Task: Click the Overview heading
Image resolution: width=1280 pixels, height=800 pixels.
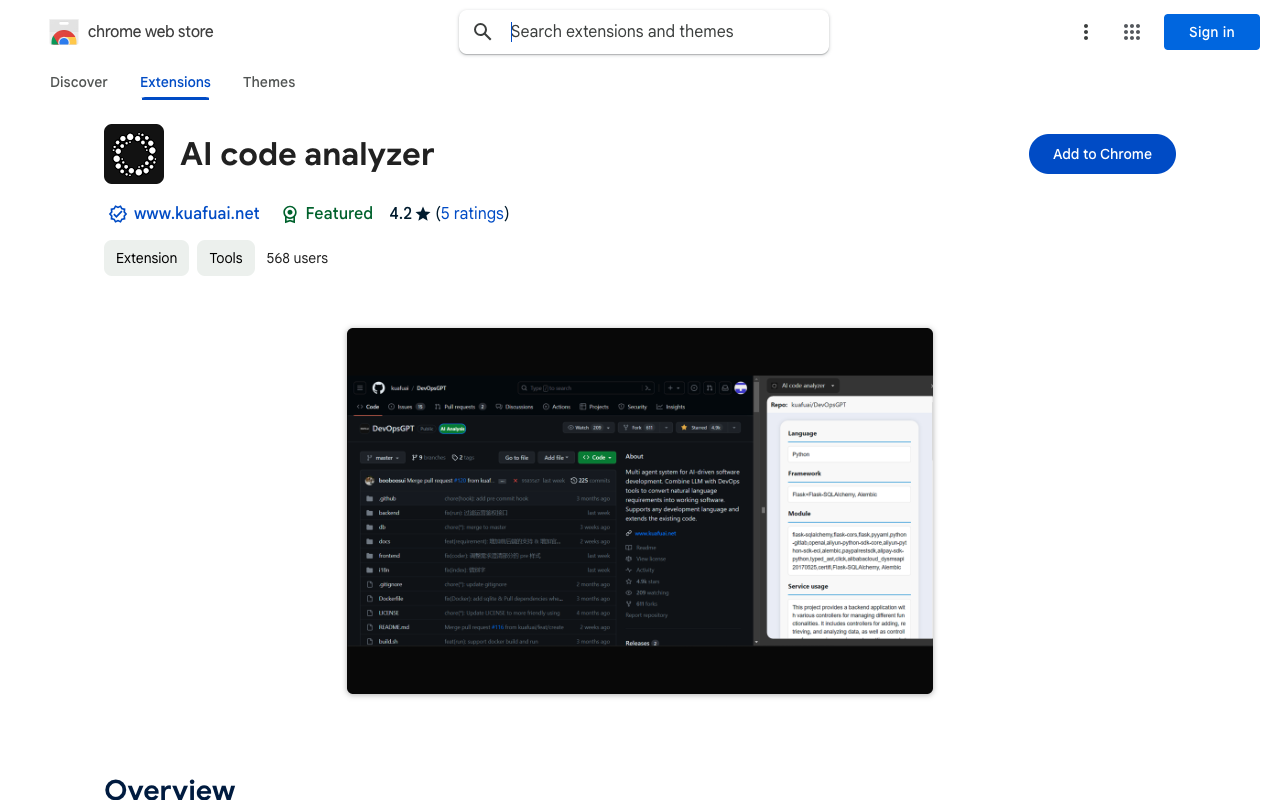Action: [x=170, y=788]
